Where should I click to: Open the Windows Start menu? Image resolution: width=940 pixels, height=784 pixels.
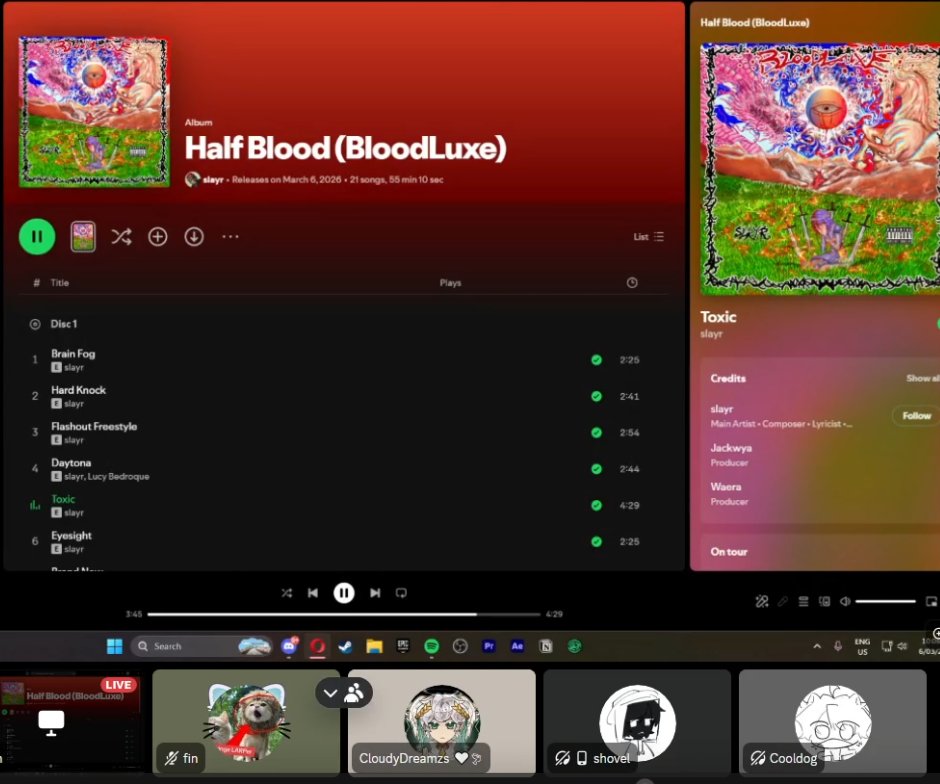coord(115,646)
